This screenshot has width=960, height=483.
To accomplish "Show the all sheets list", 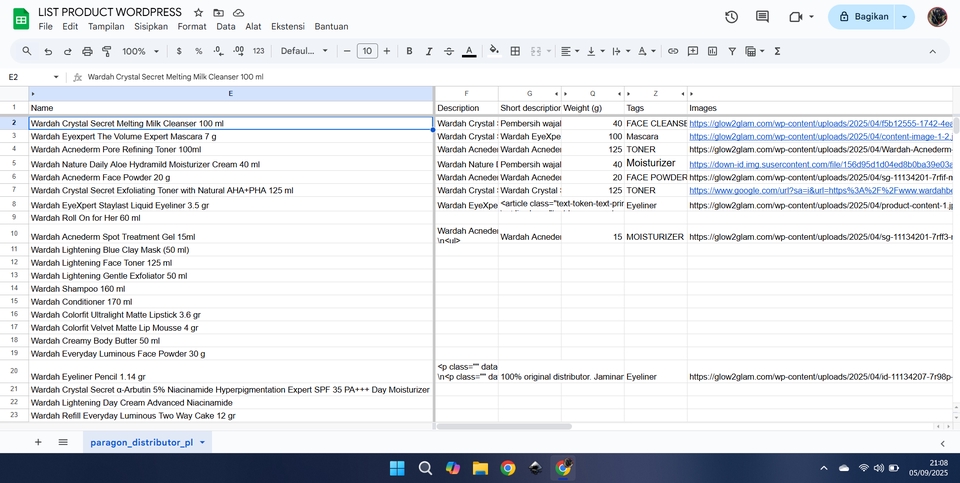I will [x=63, y=442].
